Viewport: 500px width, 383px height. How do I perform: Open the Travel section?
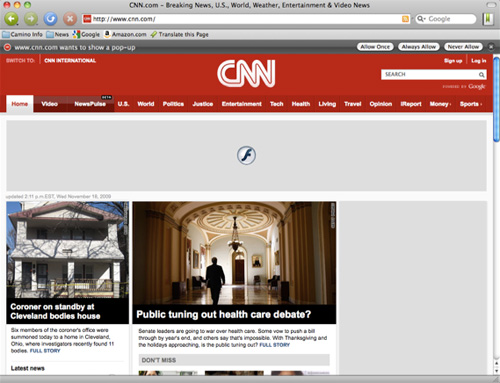[x=353, y=104]
